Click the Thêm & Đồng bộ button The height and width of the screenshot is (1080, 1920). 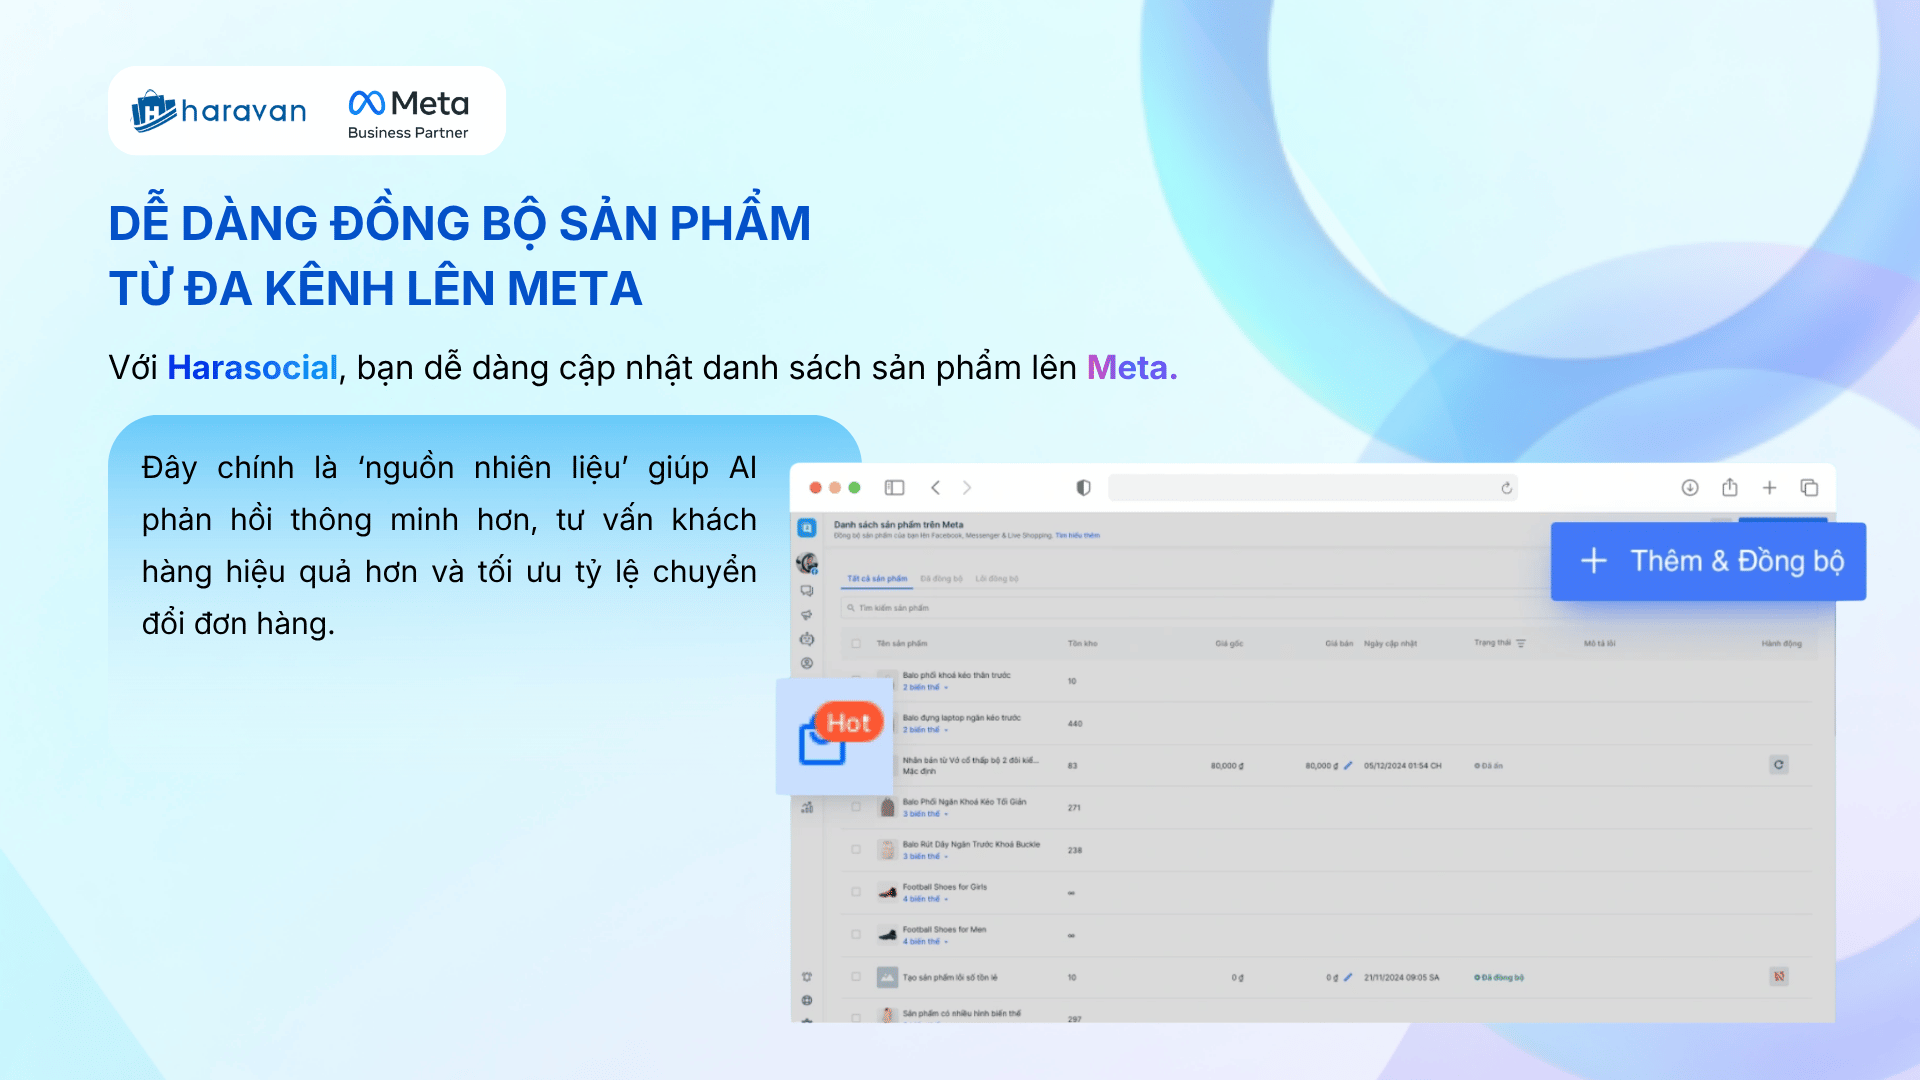click(x=1708, y=561)
